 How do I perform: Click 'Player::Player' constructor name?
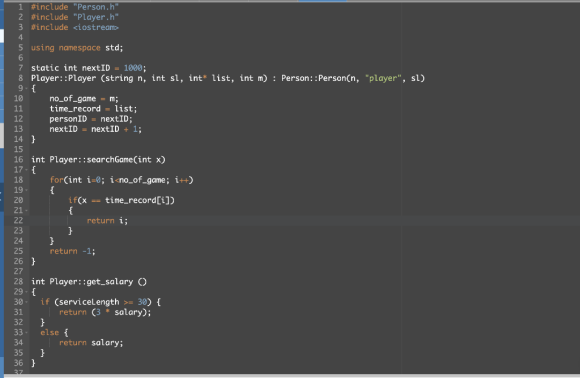coord(64,78)
